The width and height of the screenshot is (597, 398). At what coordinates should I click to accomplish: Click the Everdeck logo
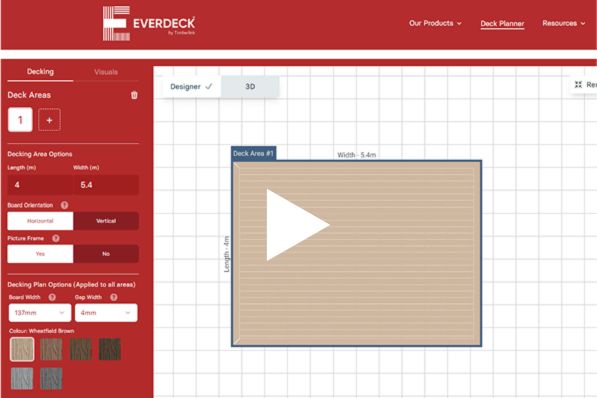click(149, 24)
